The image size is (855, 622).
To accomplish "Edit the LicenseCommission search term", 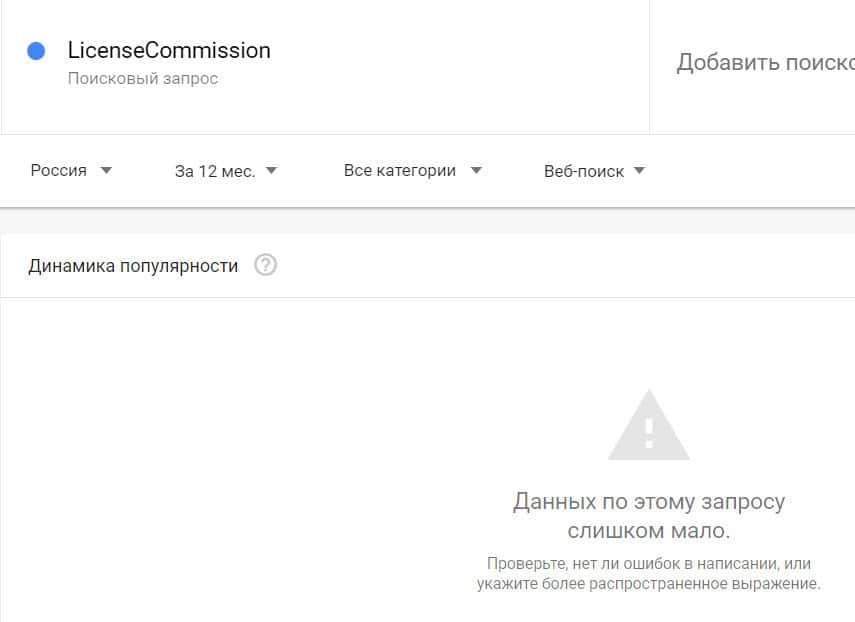I will click(169, 51).
